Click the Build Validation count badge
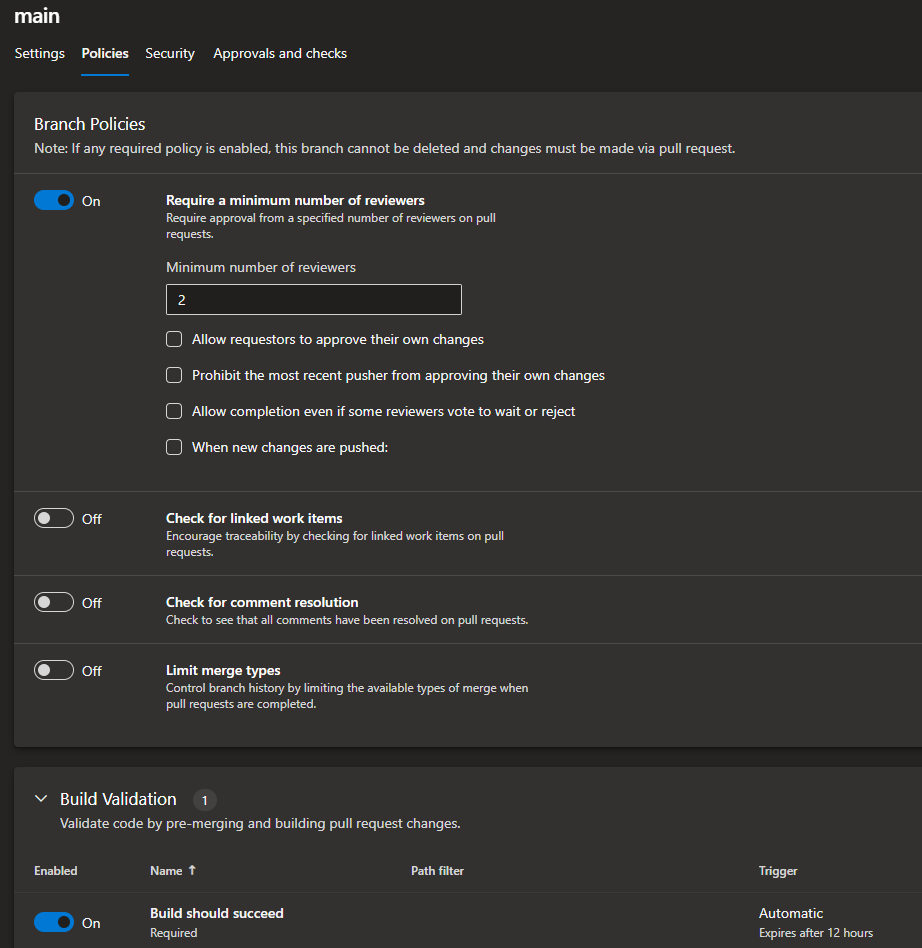Screen dimensions: 922x948 coord(204,800)
